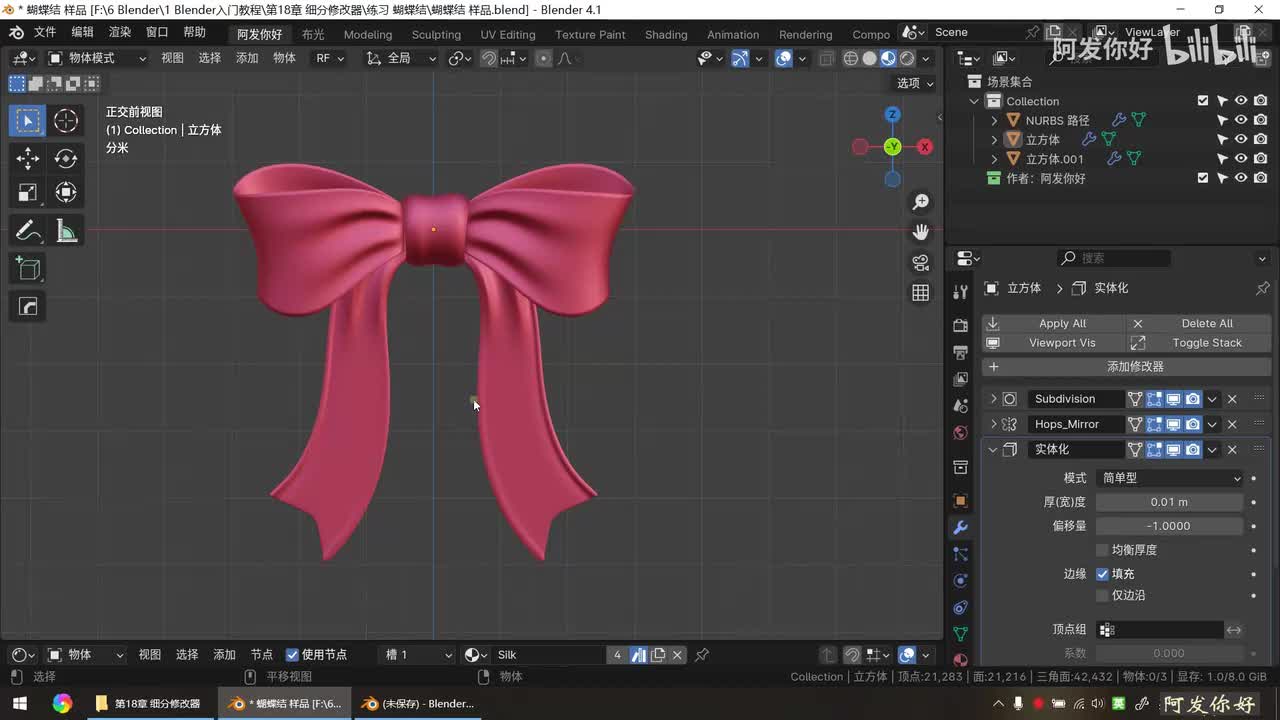Viewport: 1280px width, 720px height.
Task: Click the Apply All button
Action: (x=1061, y=324)
